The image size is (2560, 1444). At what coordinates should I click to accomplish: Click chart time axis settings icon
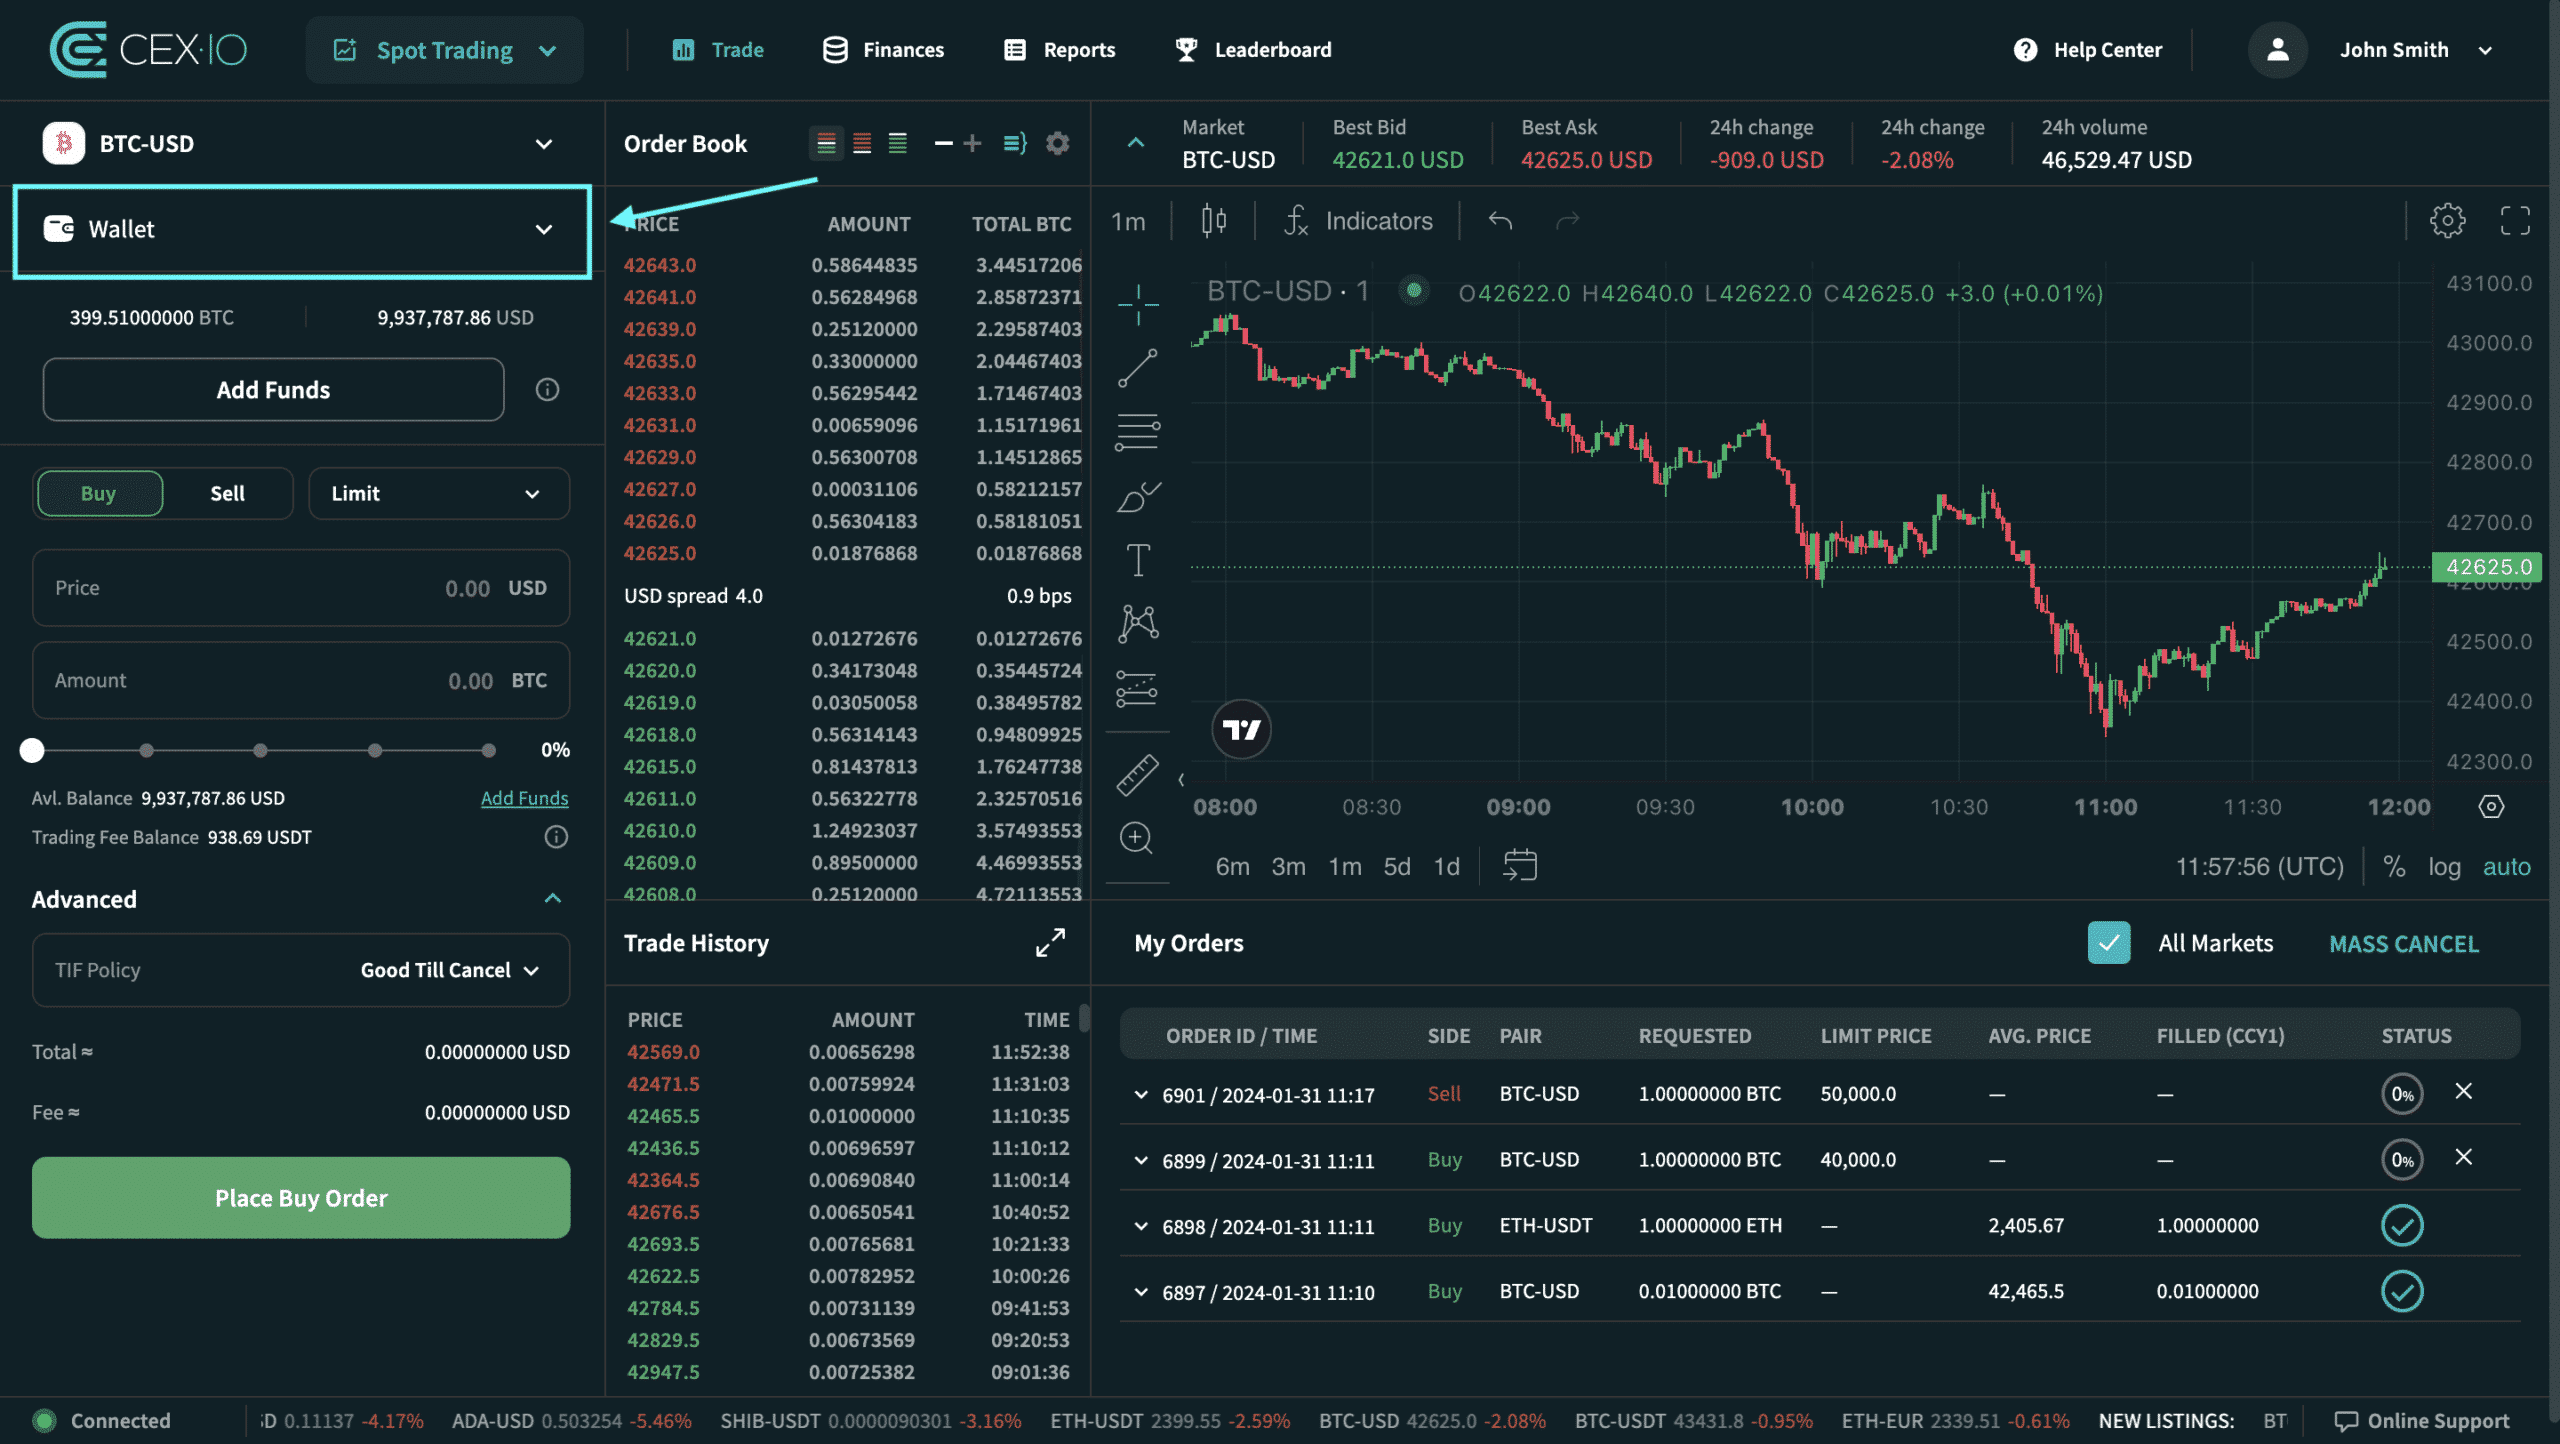point(2491,806)
